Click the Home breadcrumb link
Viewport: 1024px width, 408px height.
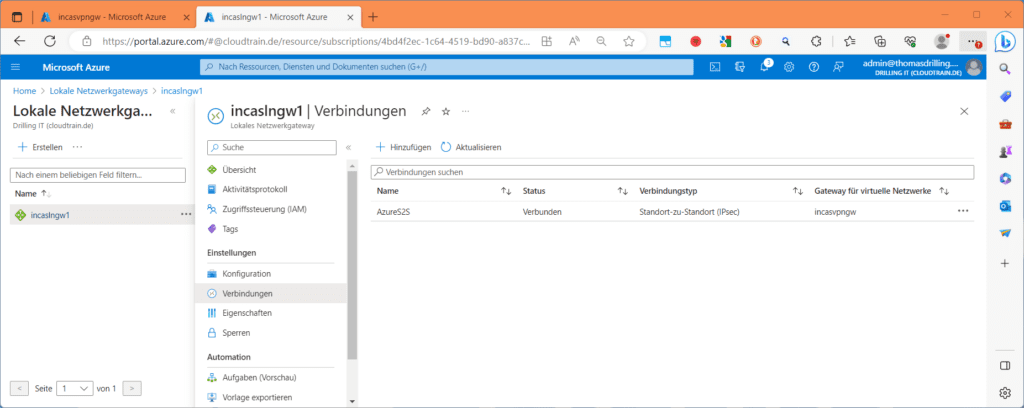coord(25,91)
